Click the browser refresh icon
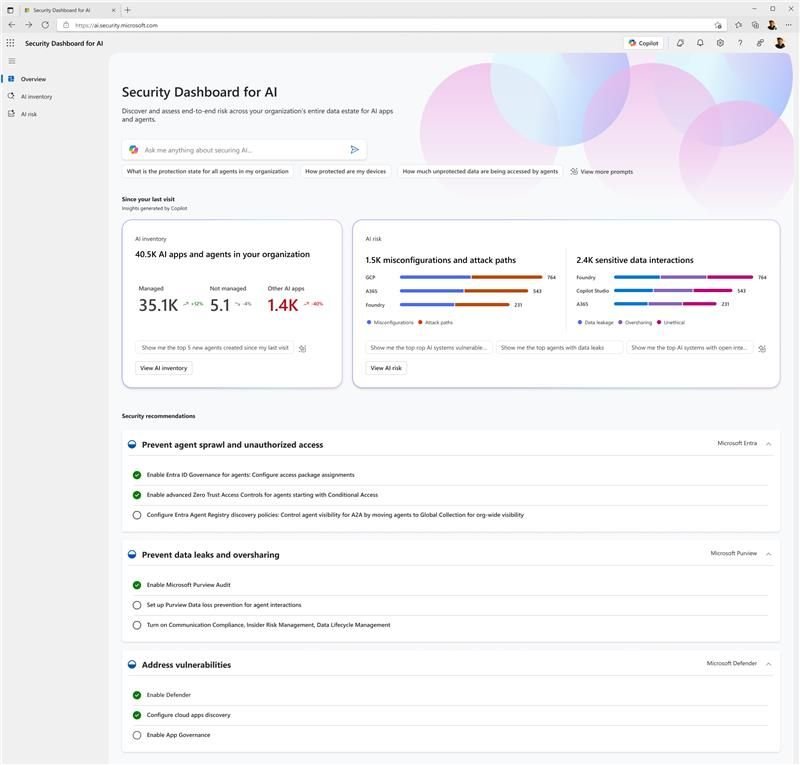 coord(45,24)
